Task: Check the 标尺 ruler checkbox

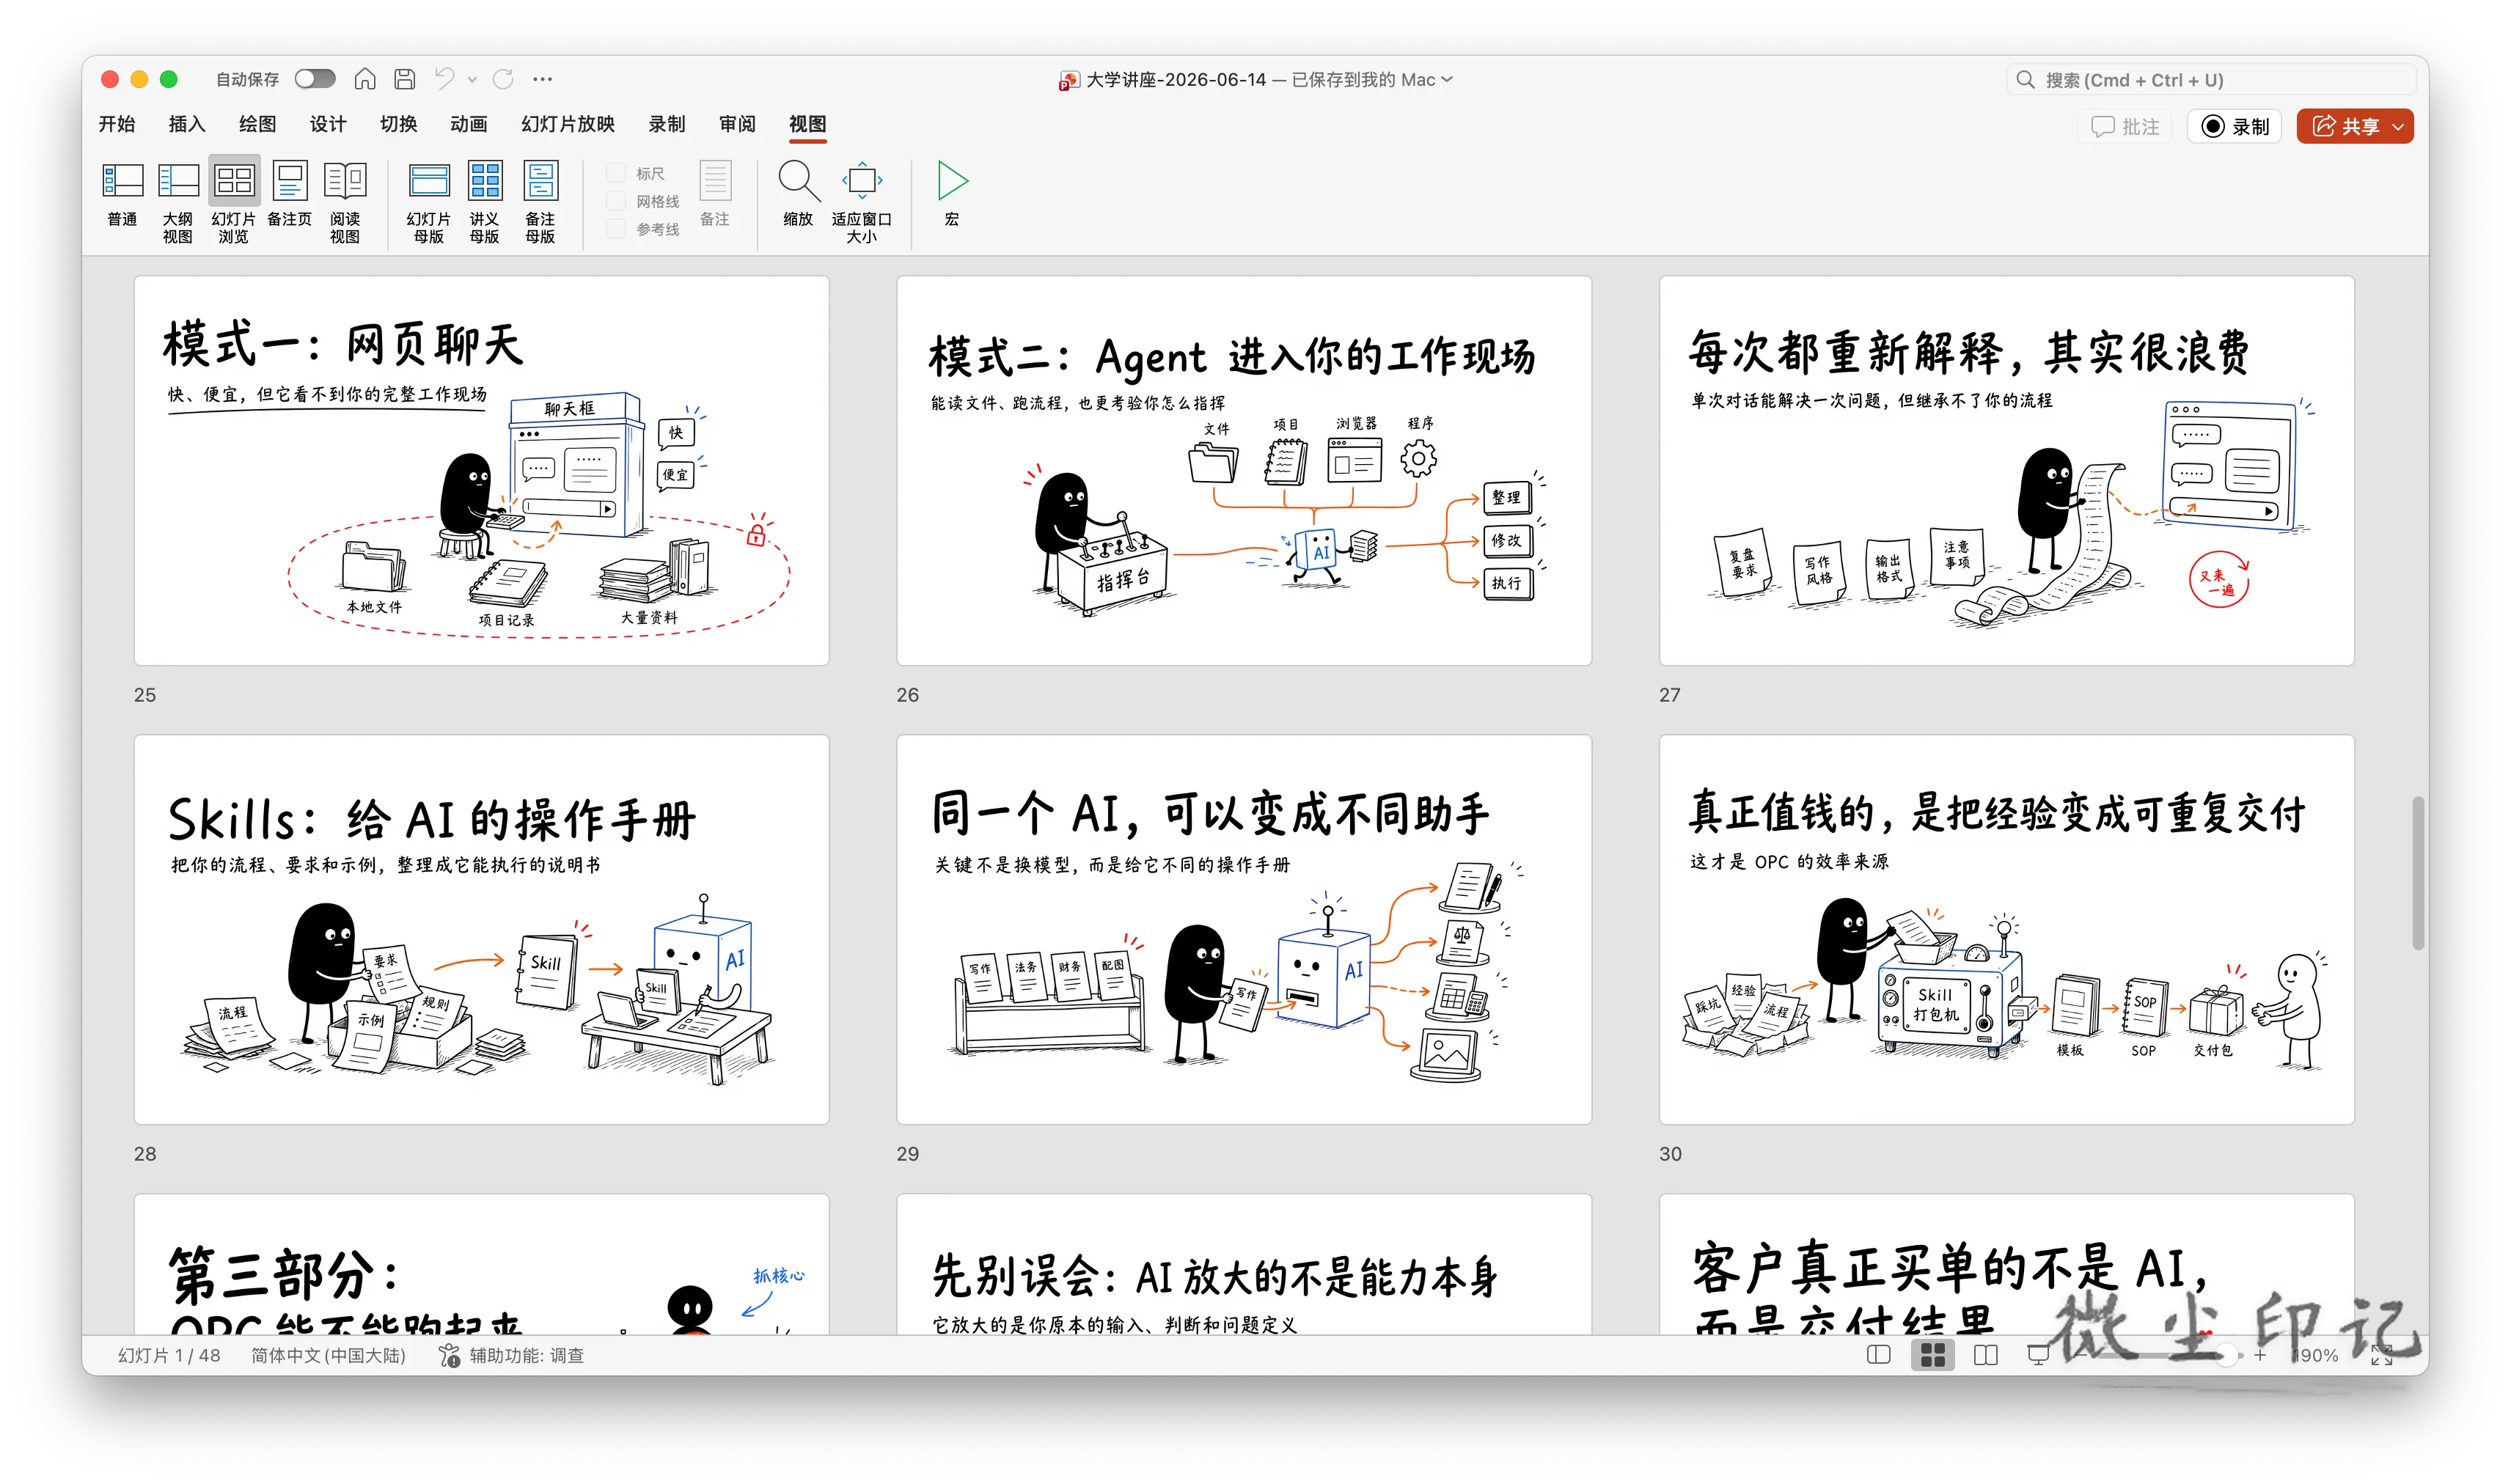Action: pos(617,173)
